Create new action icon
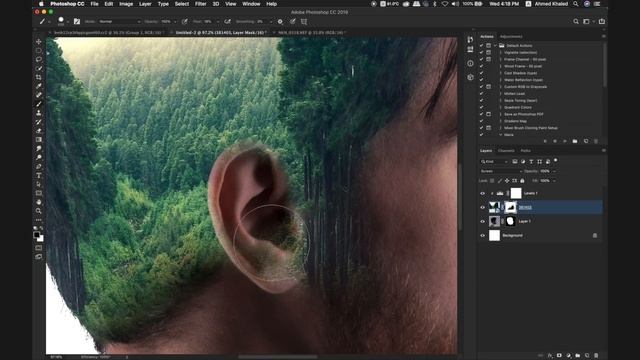This screenshot has height=360, width=640. coord(586,141)
